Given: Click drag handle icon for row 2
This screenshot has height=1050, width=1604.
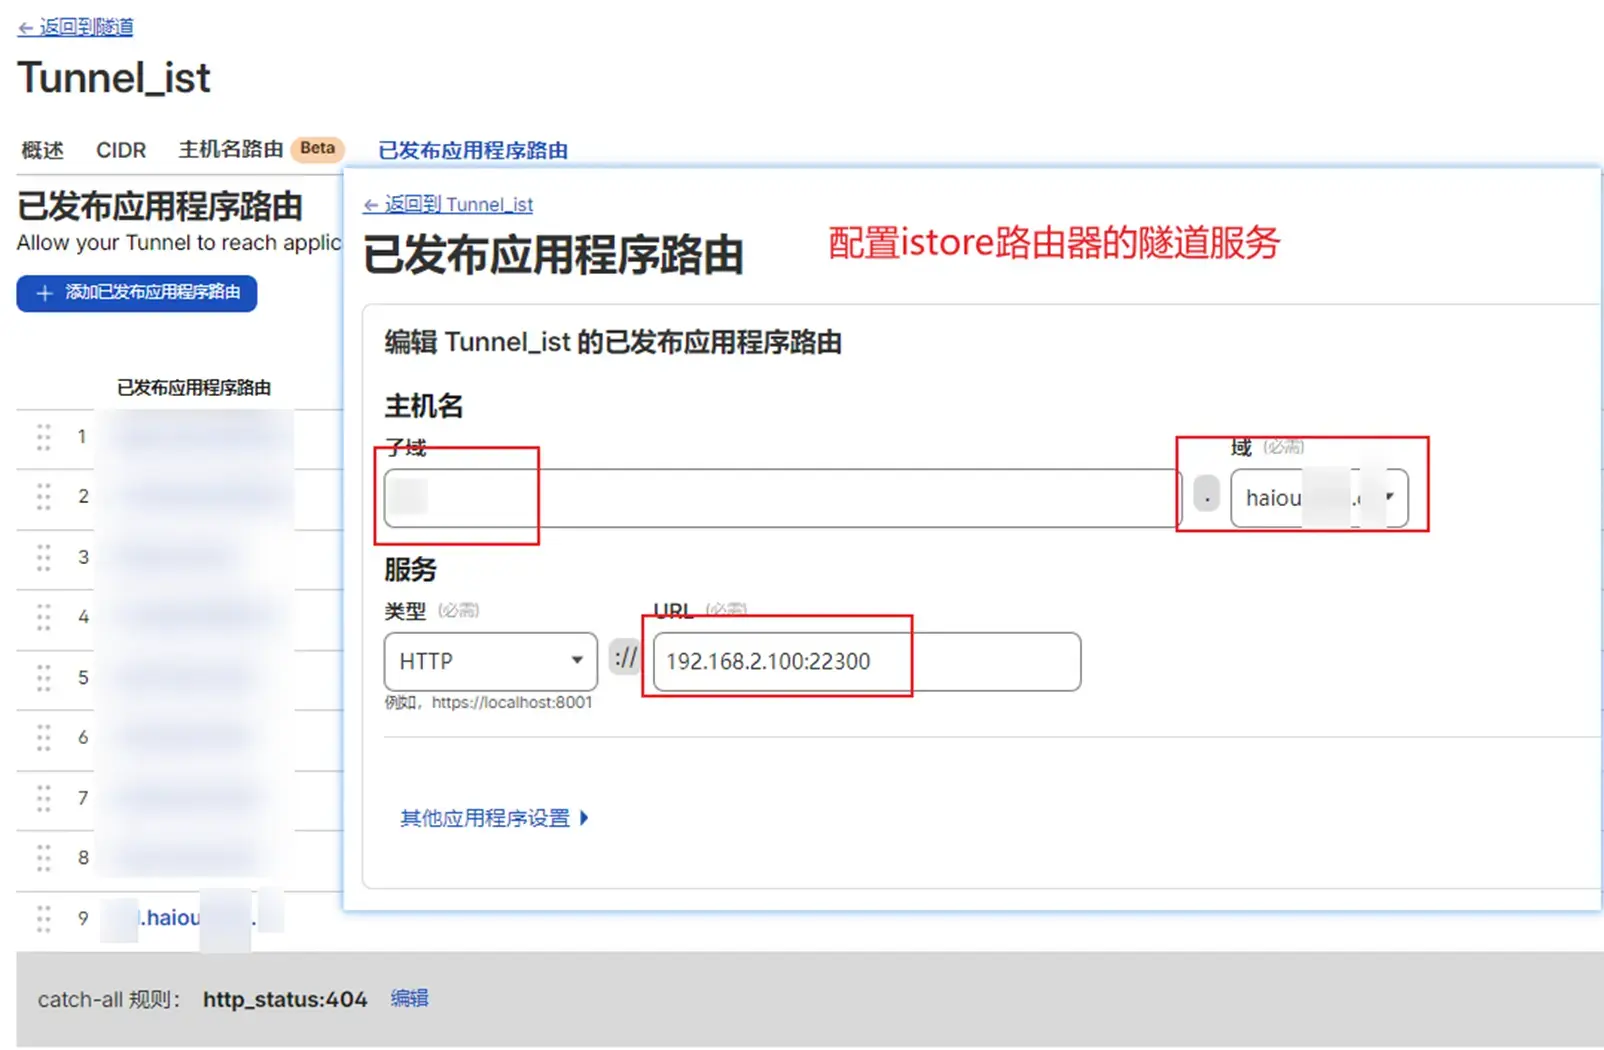Looking at the screenshot, I should tap(44, 496).
